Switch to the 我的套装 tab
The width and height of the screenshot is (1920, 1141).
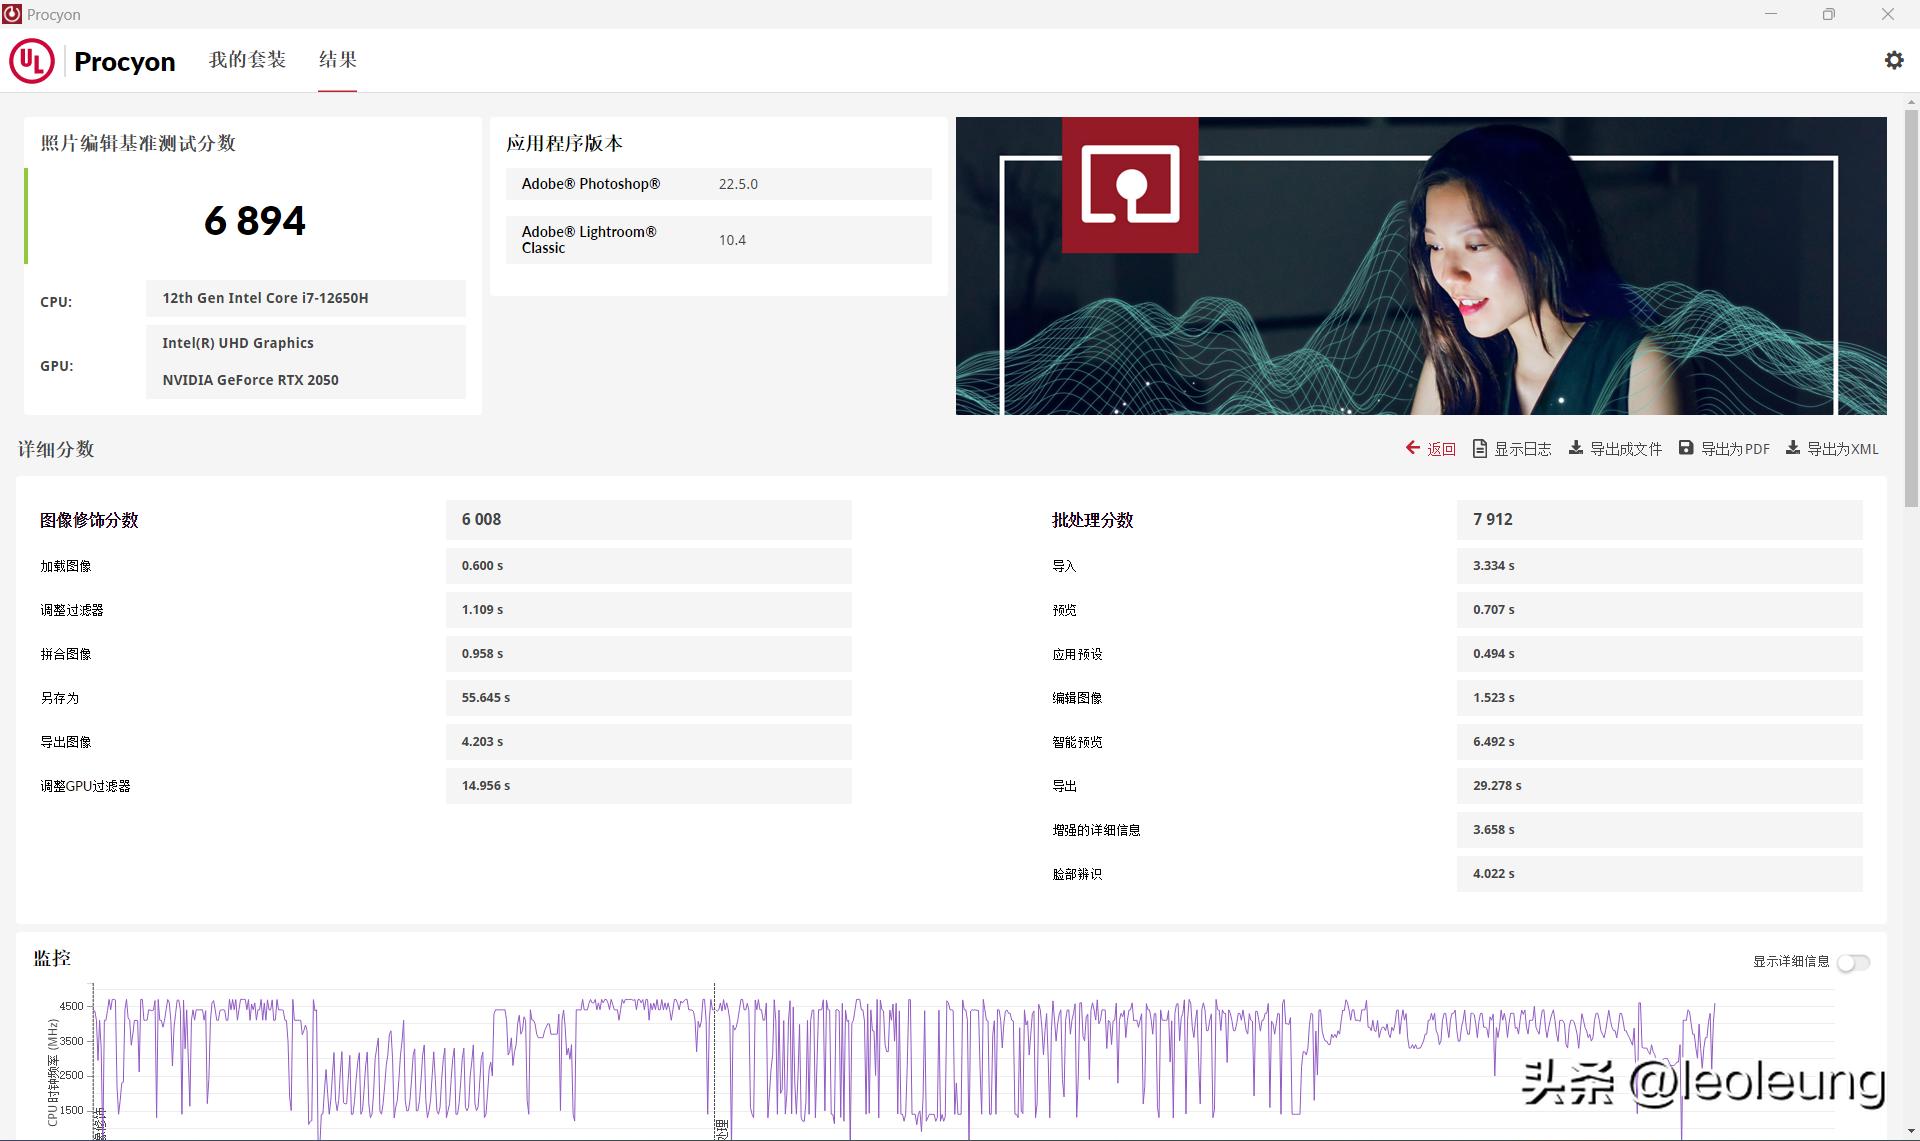[247, 60]
